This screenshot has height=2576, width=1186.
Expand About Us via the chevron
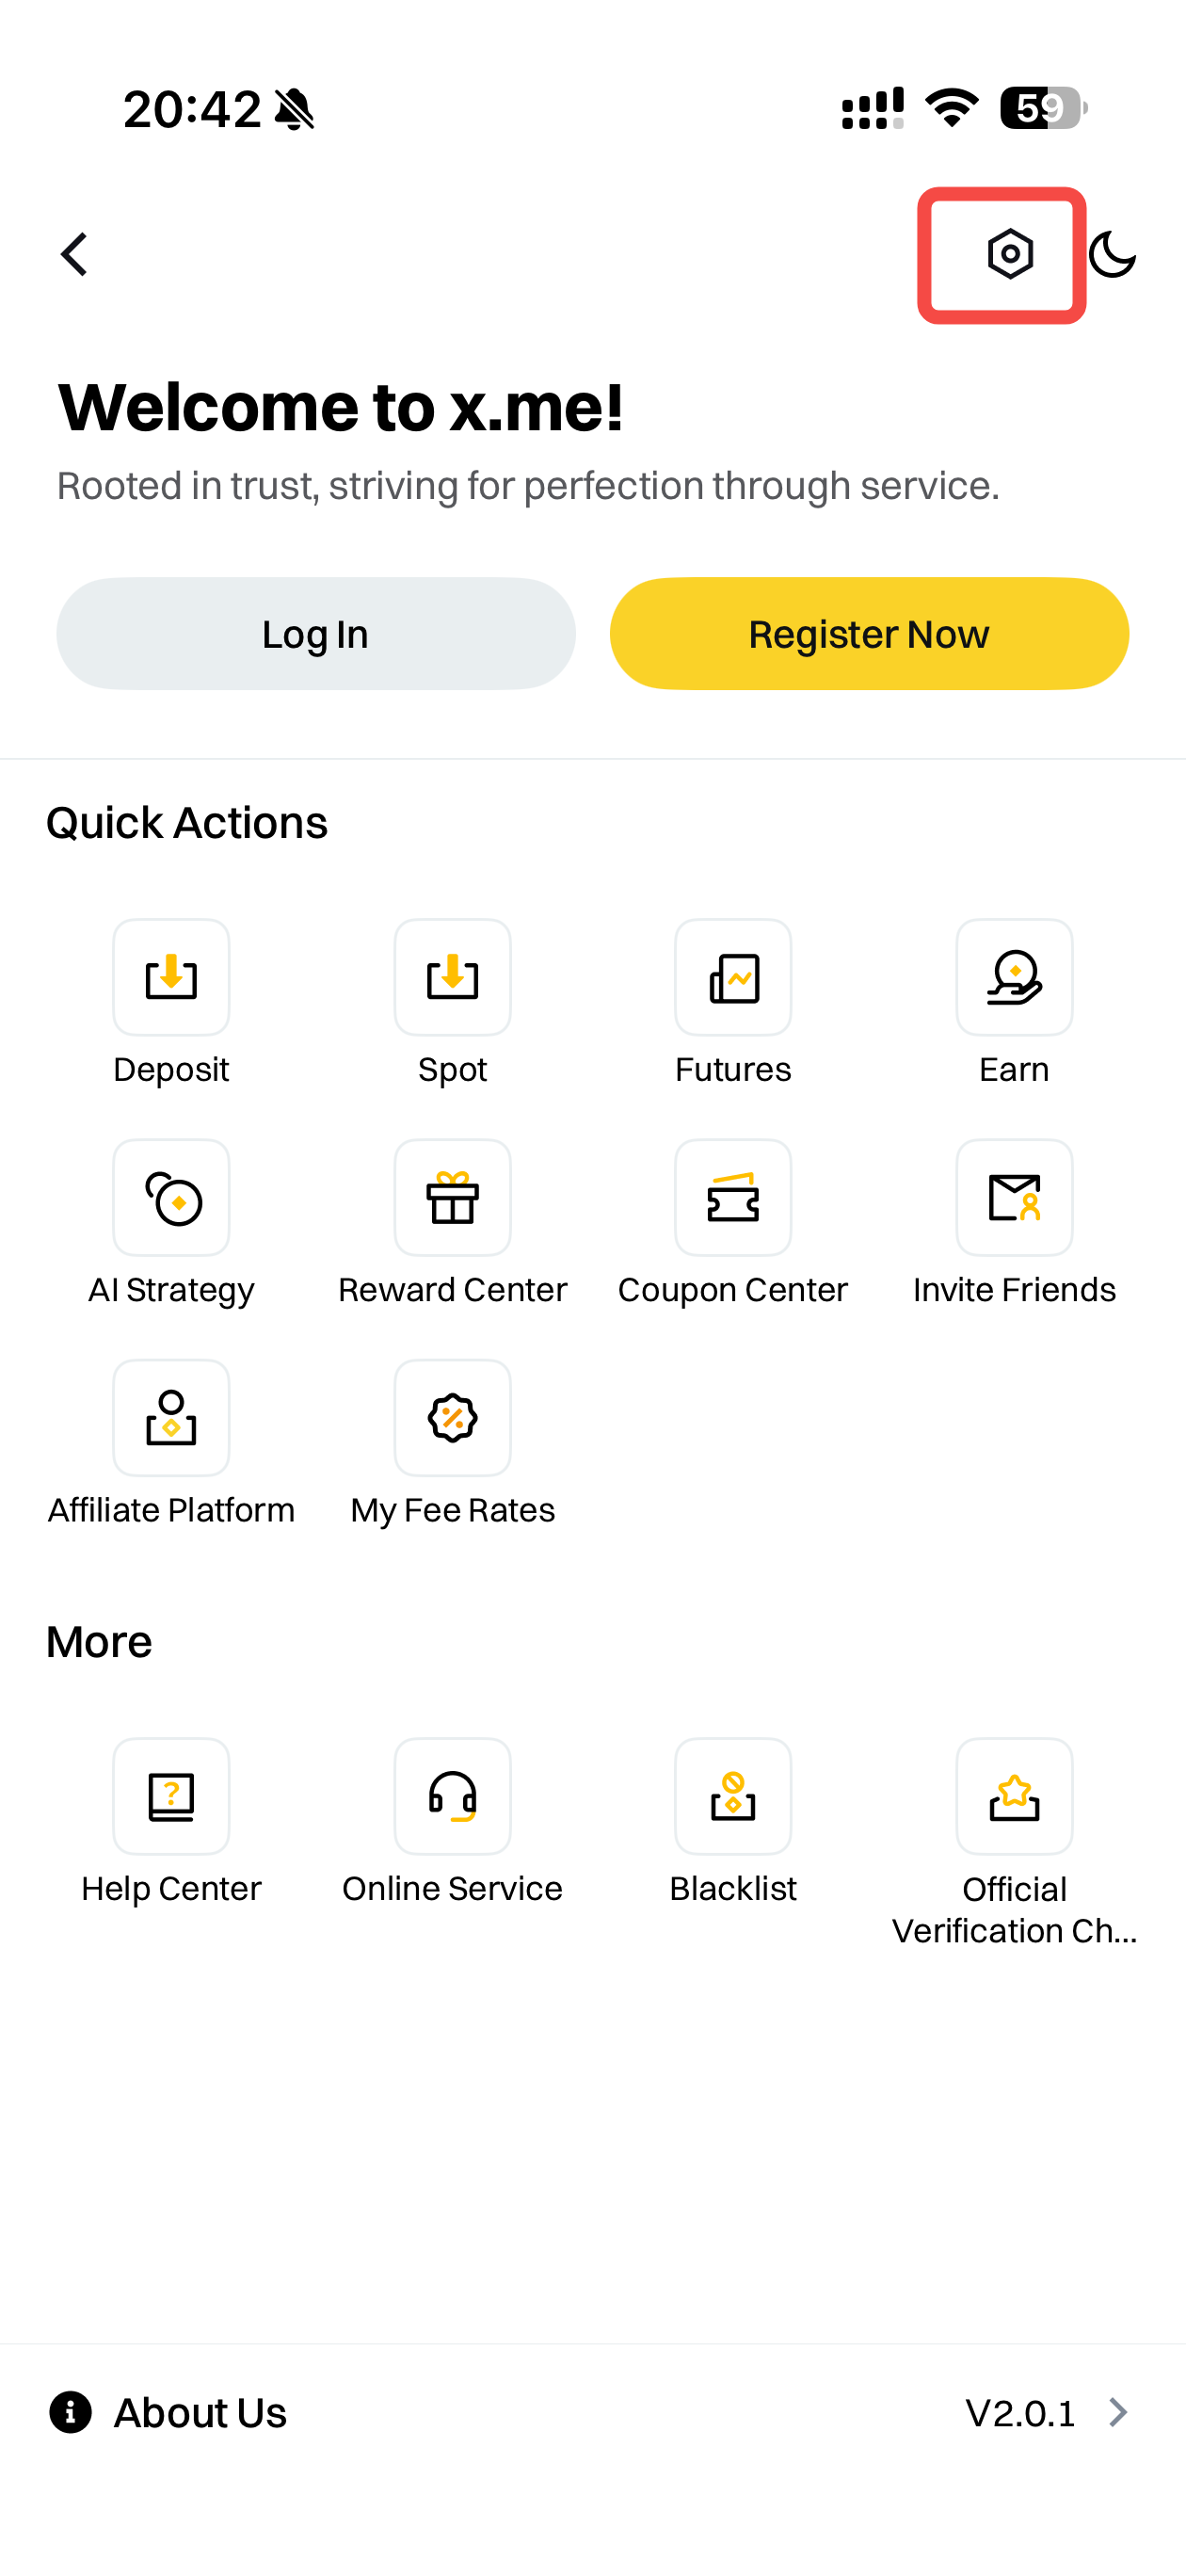click(1118, 2412)
